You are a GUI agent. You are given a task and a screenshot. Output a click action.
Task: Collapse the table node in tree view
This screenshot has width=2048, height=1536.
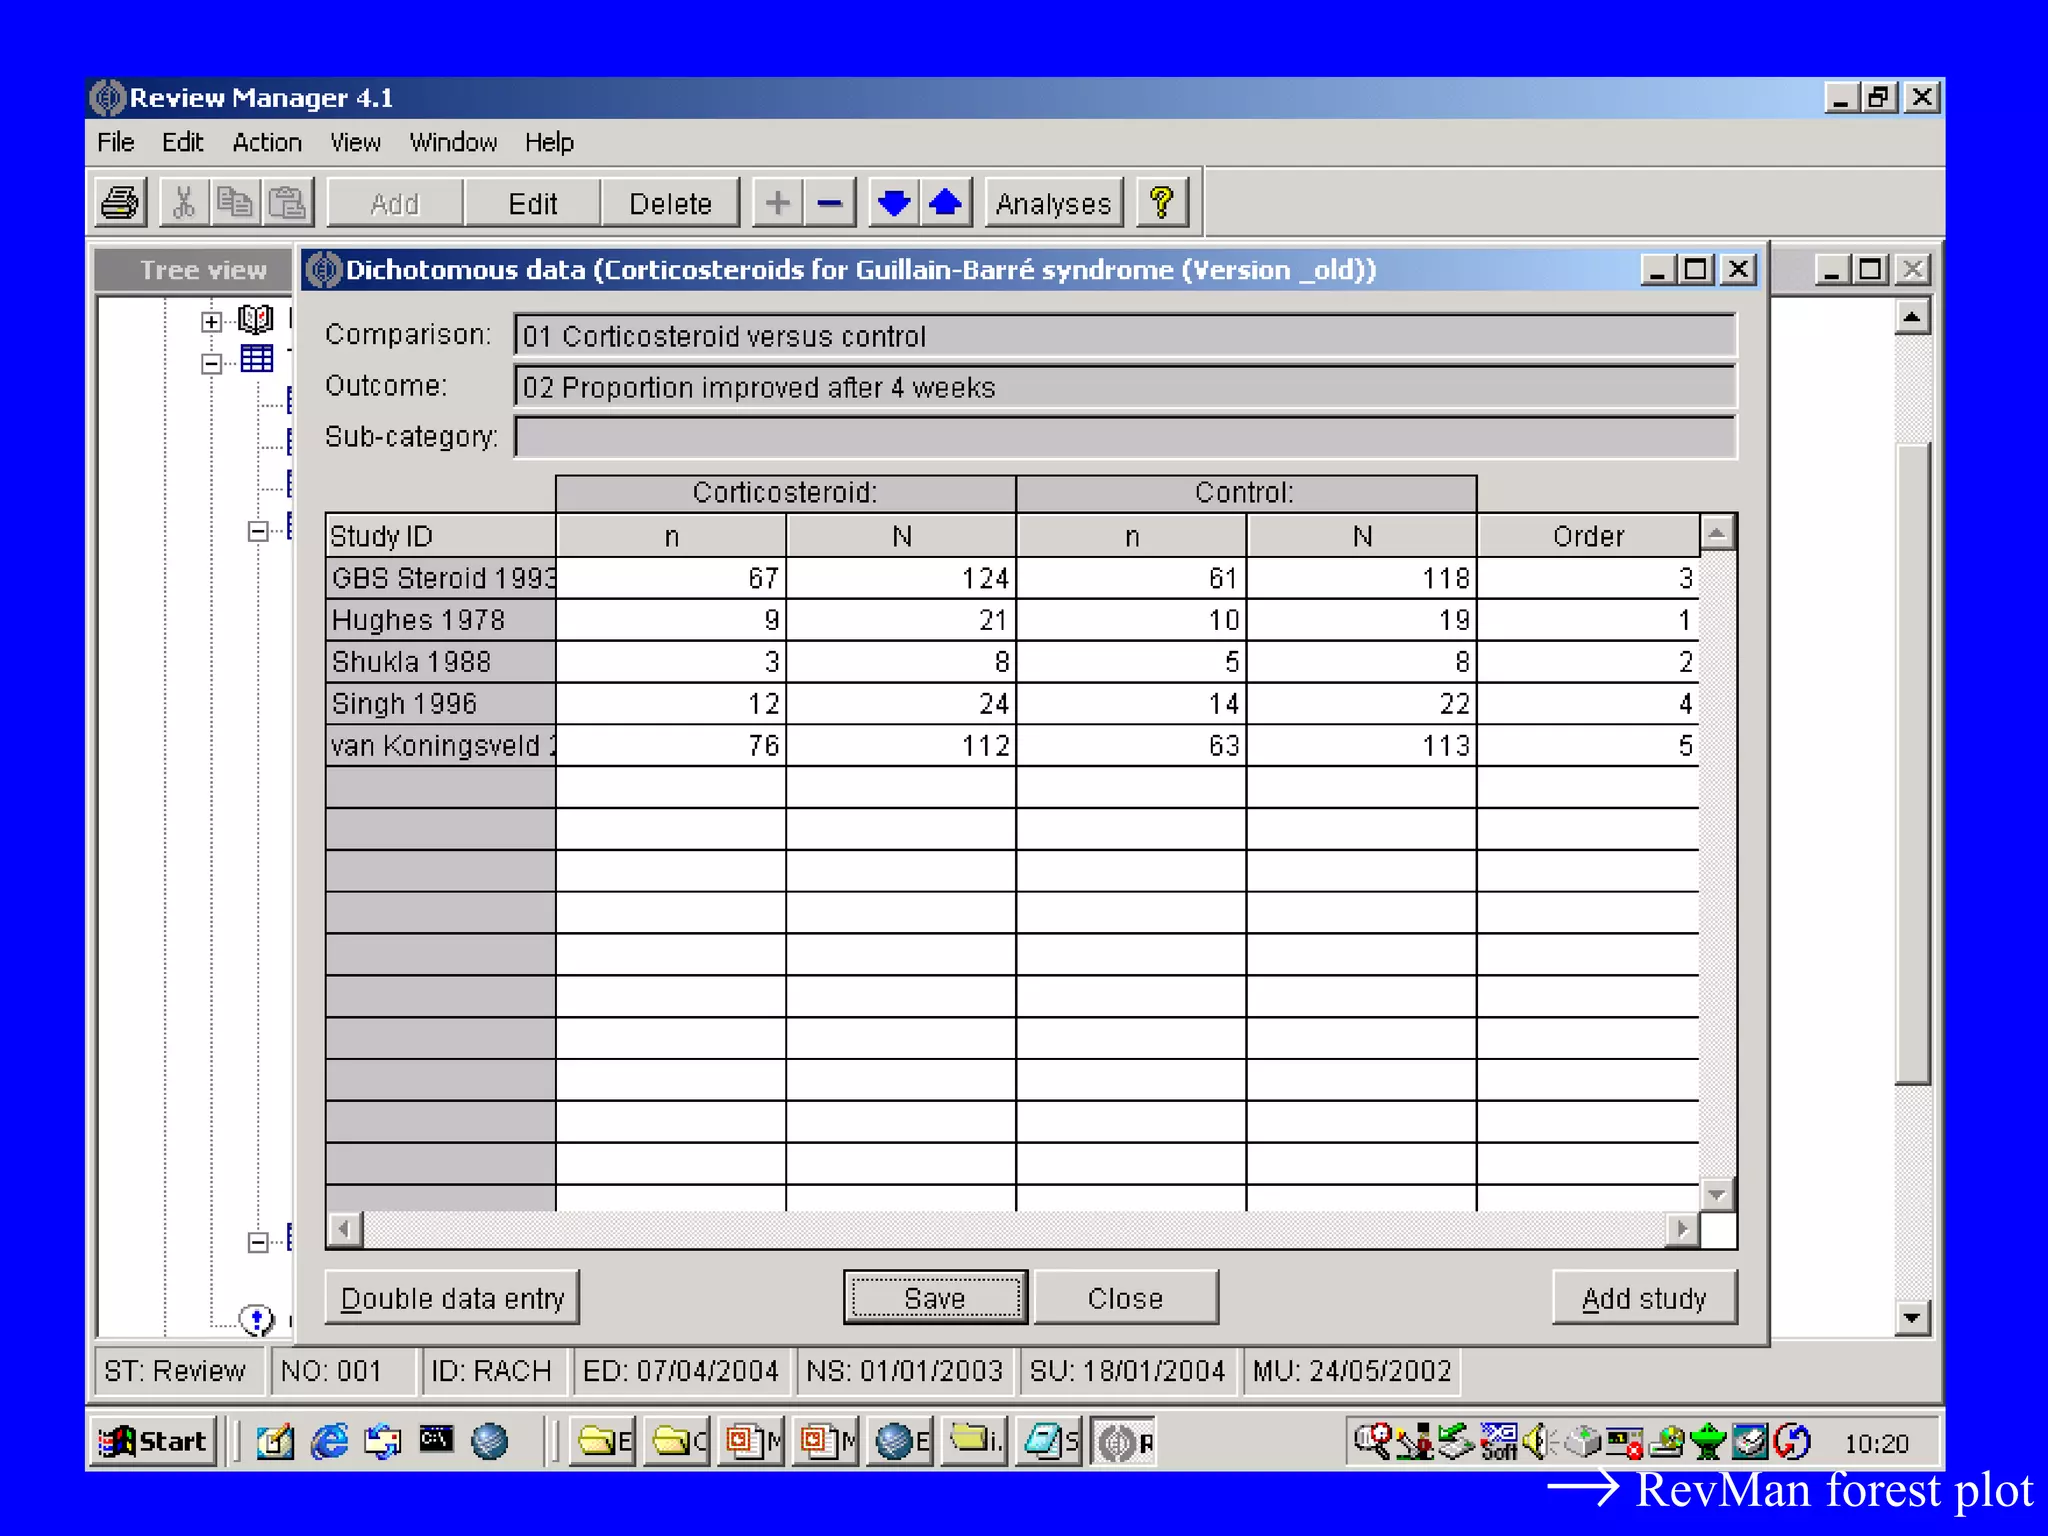210,363
